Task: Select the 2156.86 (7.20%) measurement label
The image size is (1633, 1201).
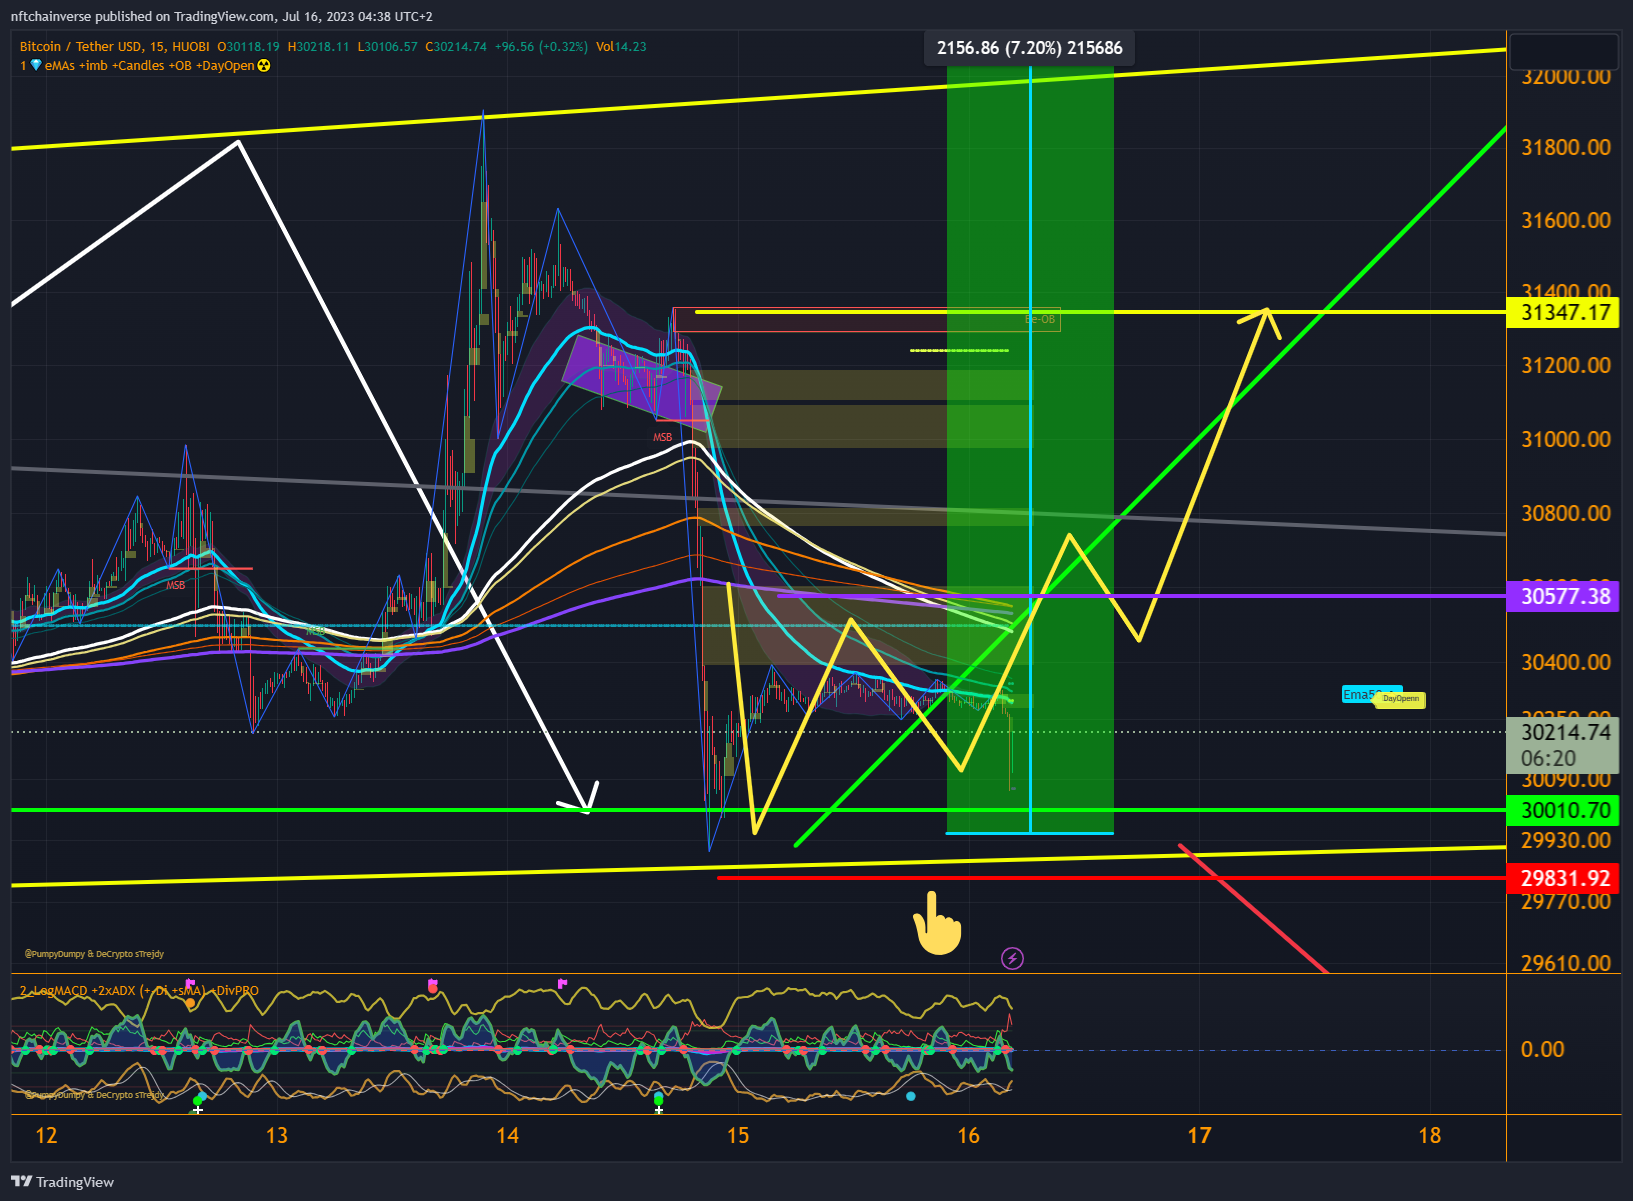Action: (x=1029, y=48)
